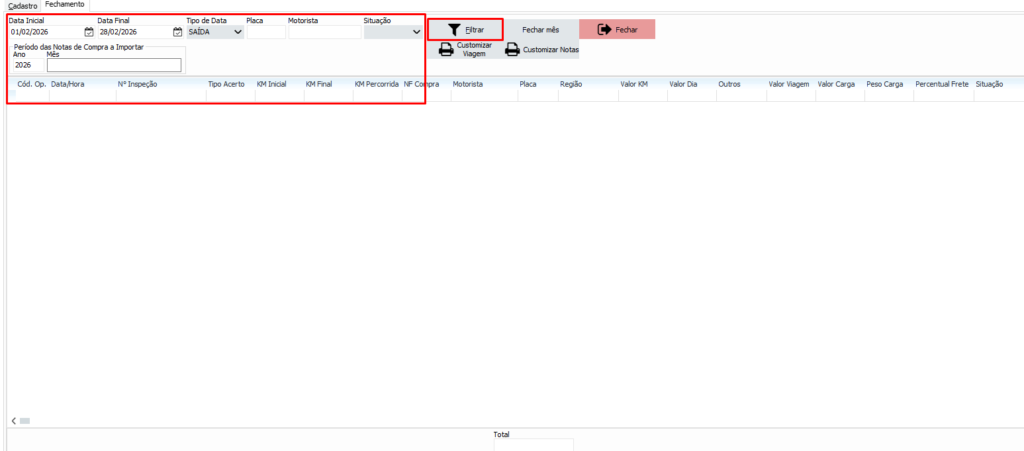Click the Ano field showing 2026

[27, 65]
